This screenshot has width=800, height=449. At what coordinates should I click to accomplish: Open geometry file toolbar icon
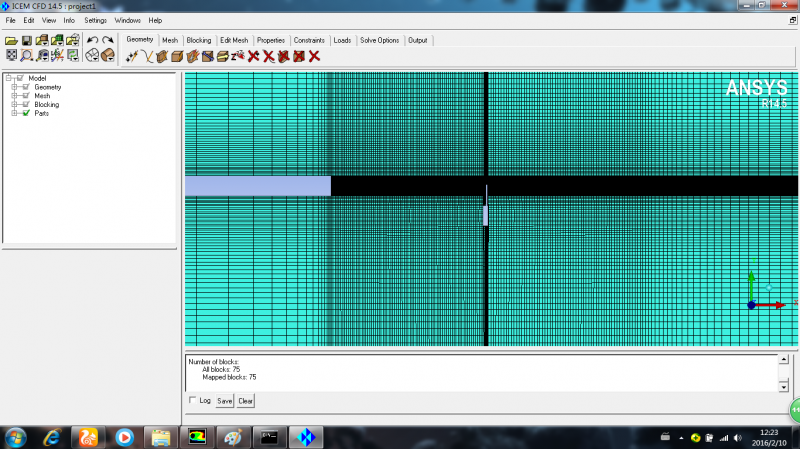(42, 40)
